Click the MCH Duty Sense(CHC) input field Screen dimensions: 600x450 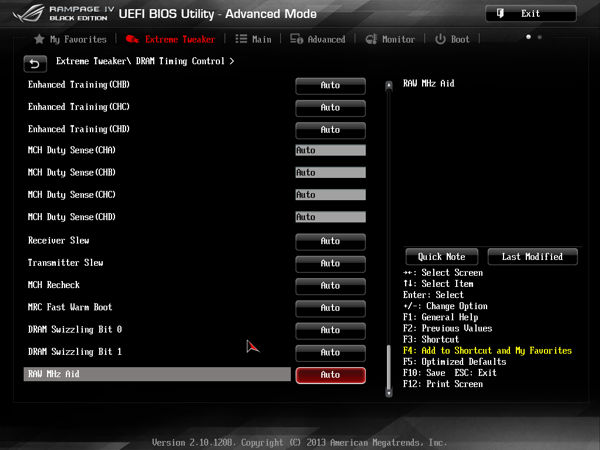pyautogui.click(x=330, y=195)
